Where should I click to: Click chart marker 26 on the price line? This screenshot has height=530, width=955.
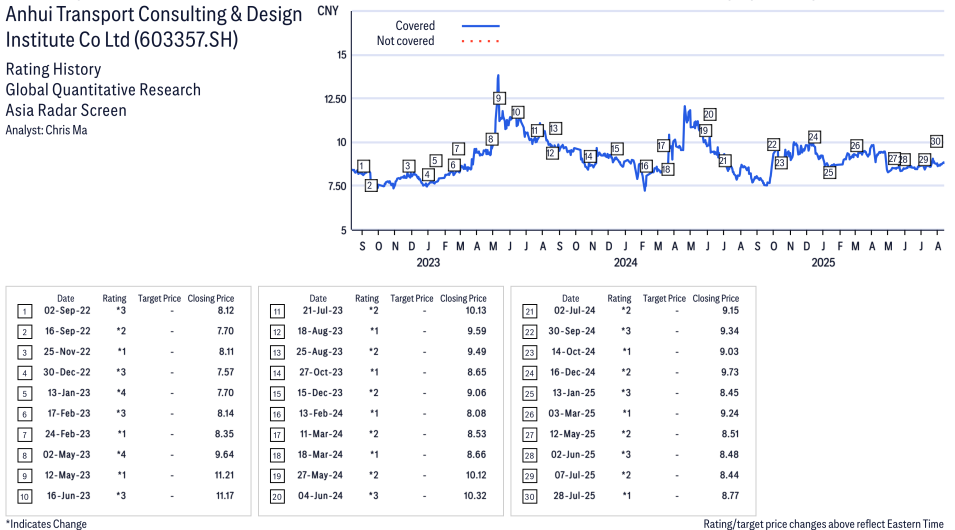856,146
